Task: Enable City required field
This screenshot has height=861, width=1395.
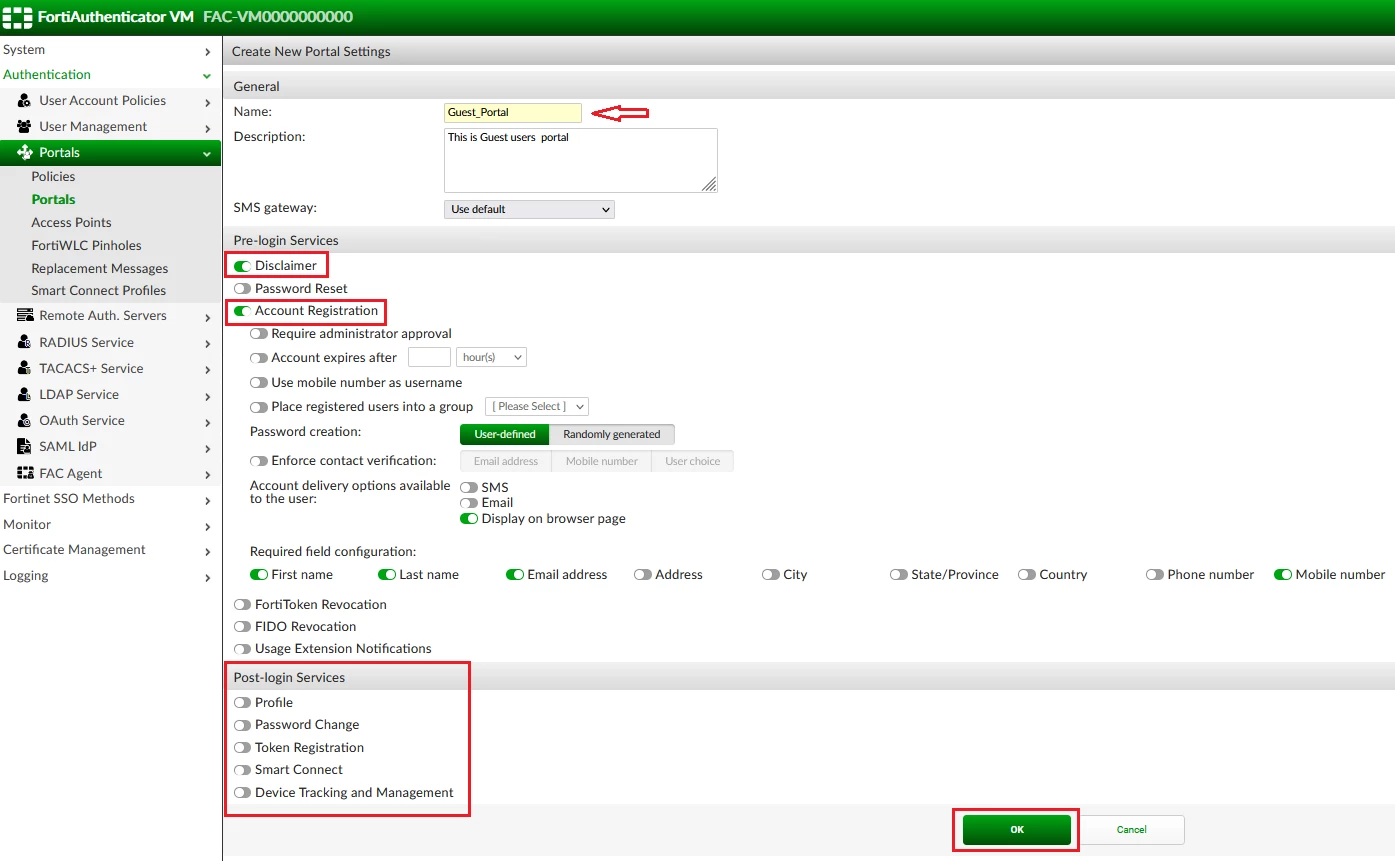Action: point(770,575)
